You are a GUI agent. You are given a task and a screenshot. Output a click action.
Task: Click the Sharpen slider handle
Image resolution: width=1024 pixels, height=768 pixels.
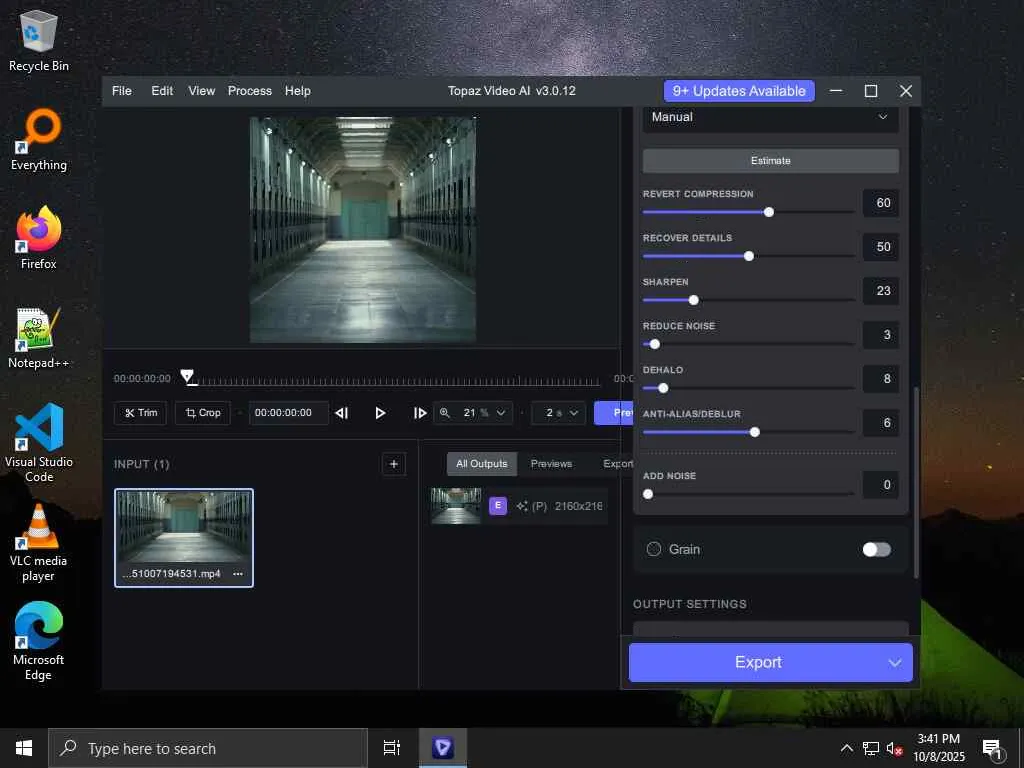pos(694,300)
